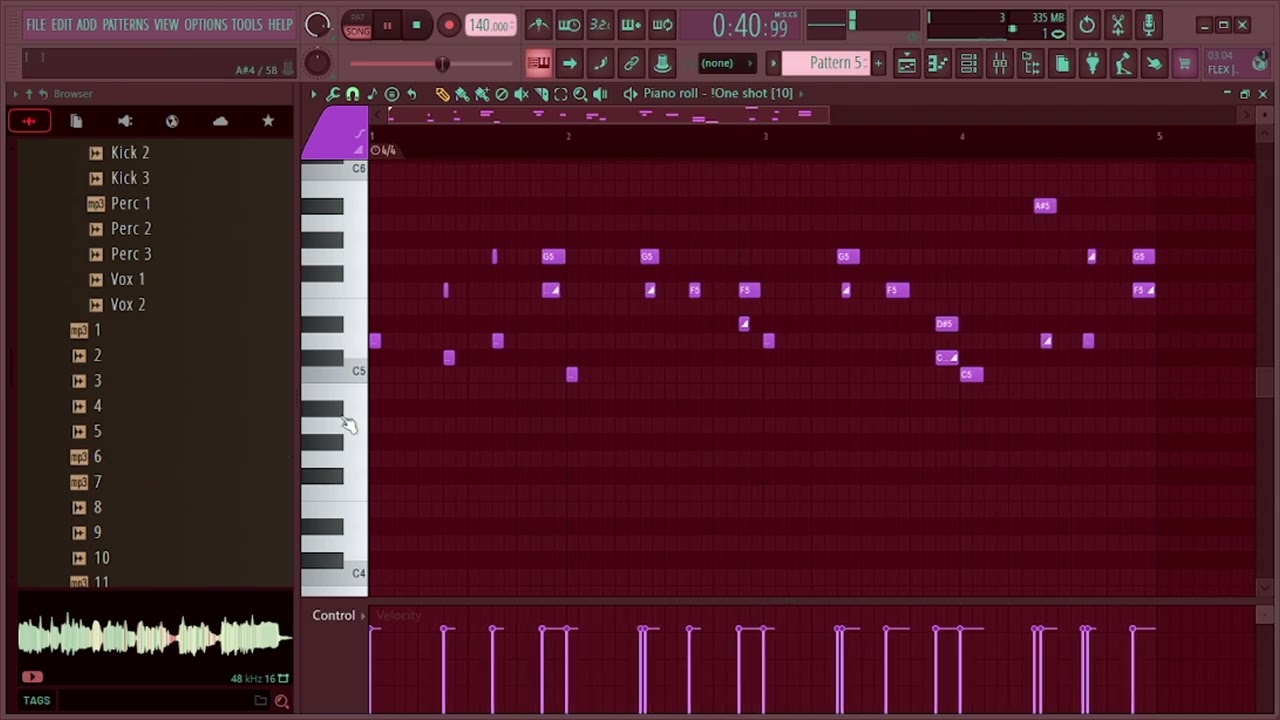Open the (none) snap dropdown
Viewport: 1280px width, 720px height.
727,64
